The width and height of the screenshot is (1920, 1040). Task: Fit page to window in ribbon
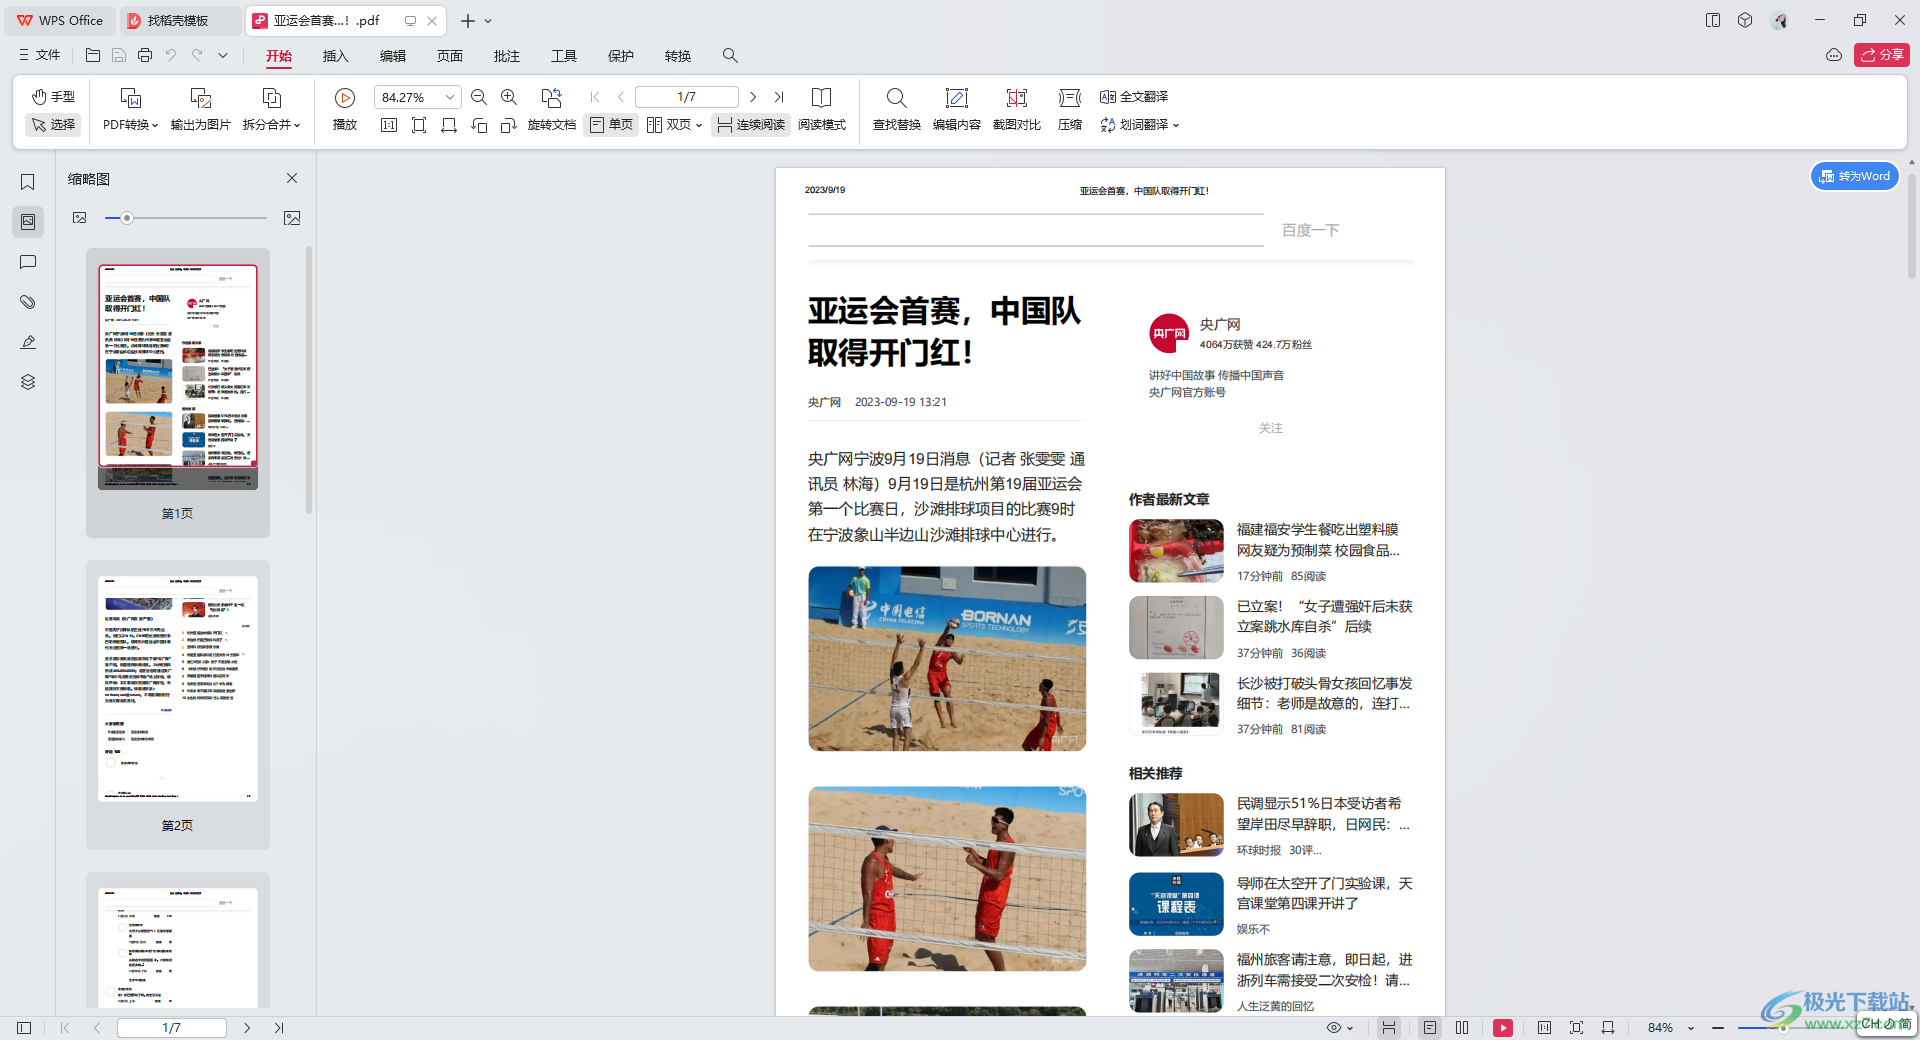(419, 125)
